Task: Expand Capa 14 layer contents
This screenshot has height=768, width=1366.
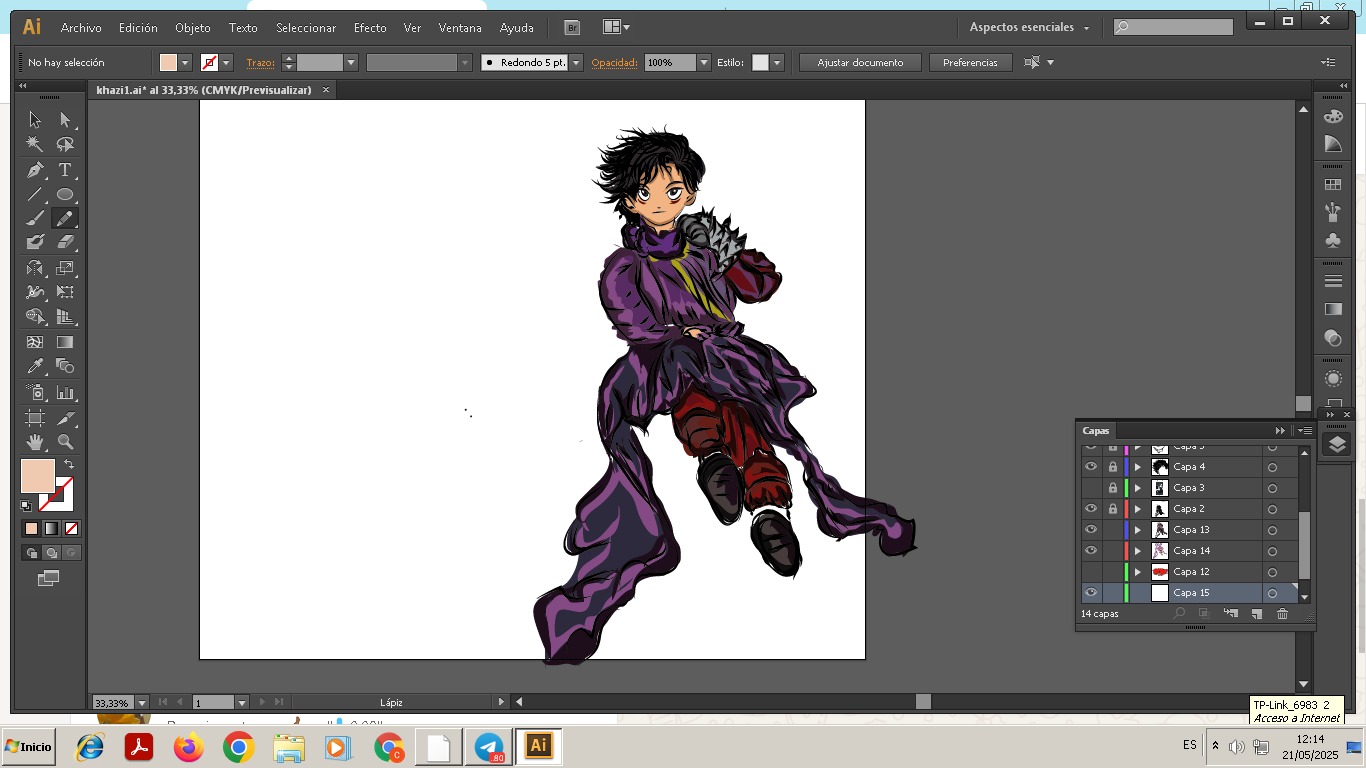Action: 1137,551
